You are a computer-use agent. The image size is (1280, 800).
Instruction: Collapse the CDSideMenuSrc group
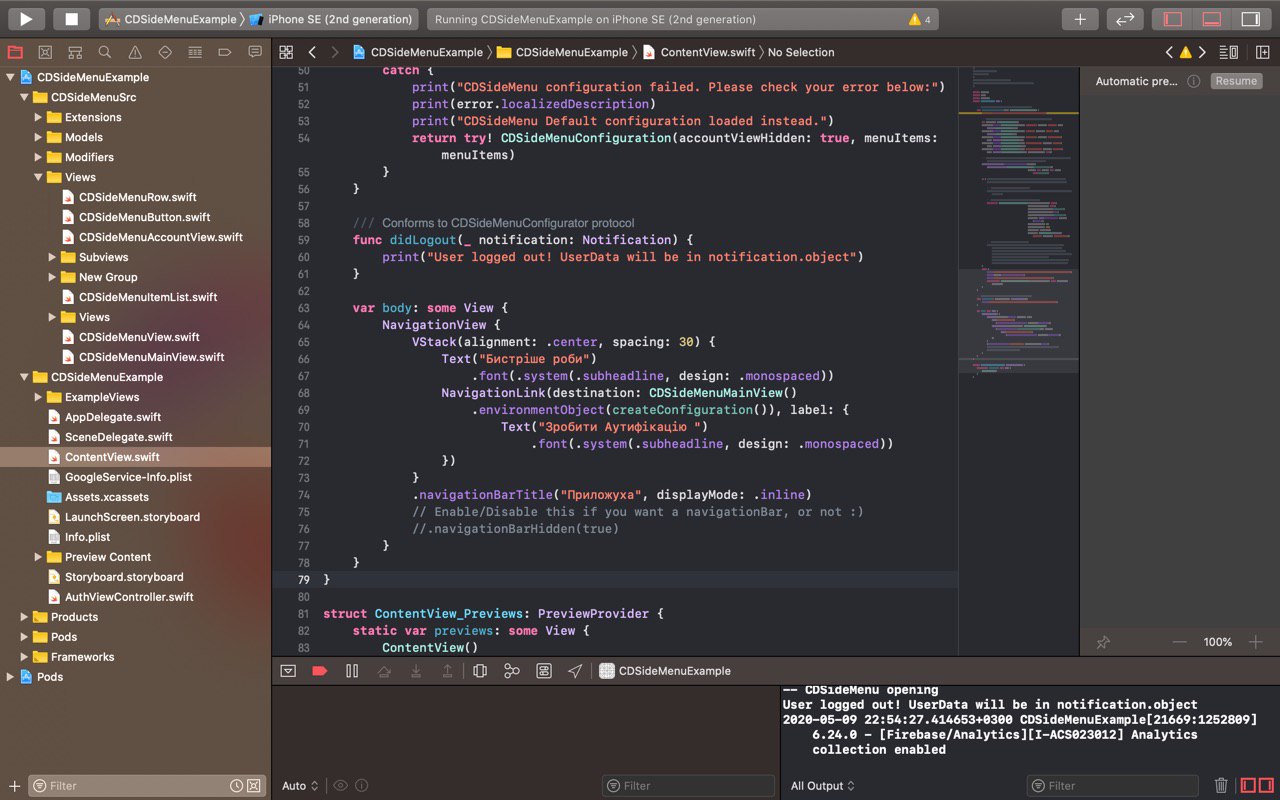point(24,97)
